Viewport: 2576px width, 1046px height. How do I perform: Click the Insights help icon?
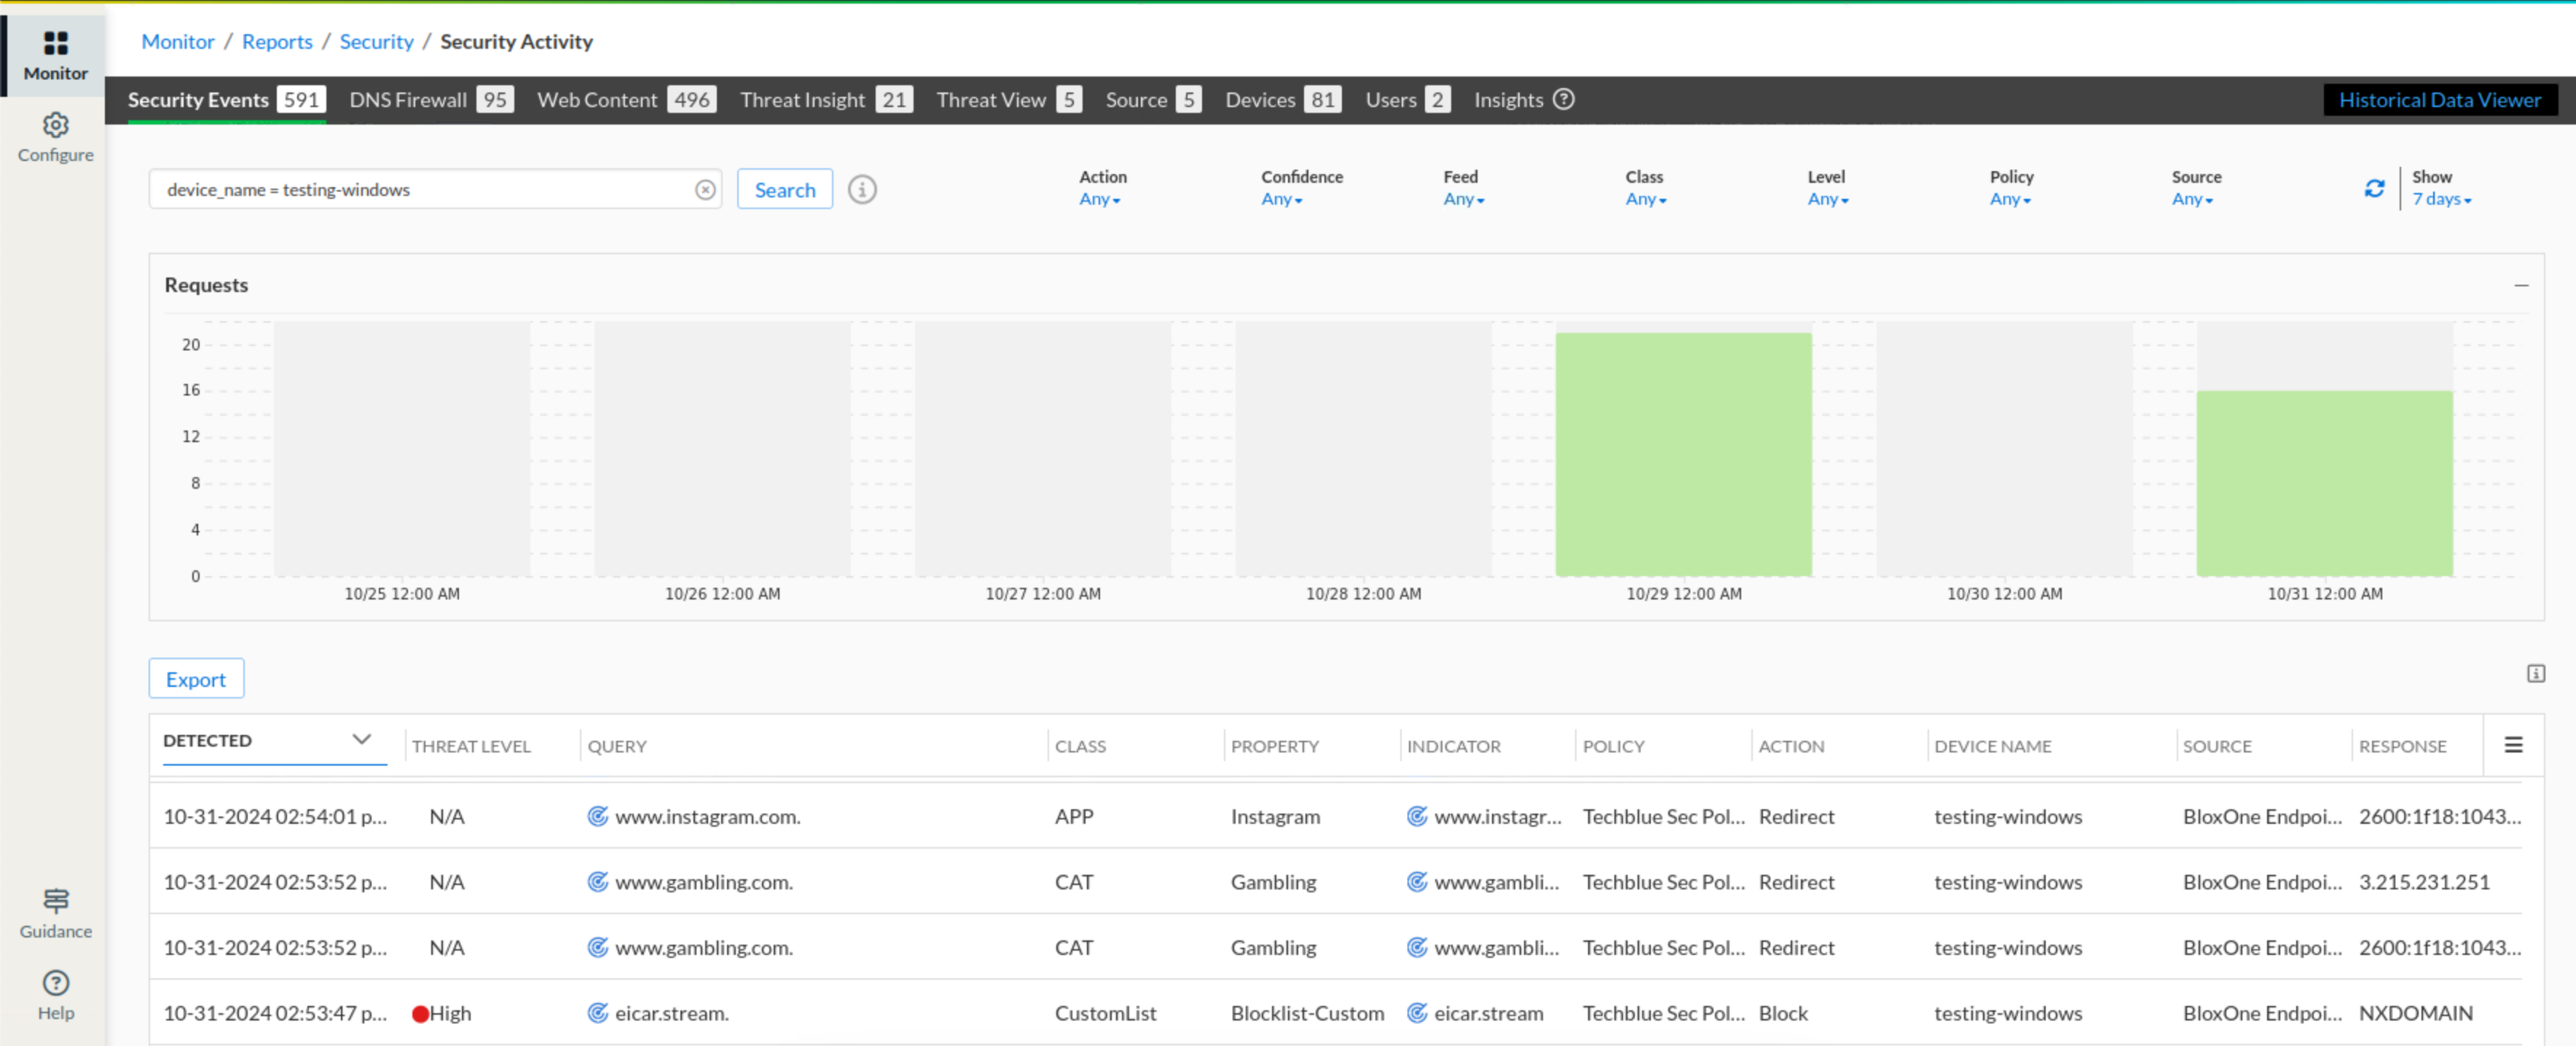1564,99
